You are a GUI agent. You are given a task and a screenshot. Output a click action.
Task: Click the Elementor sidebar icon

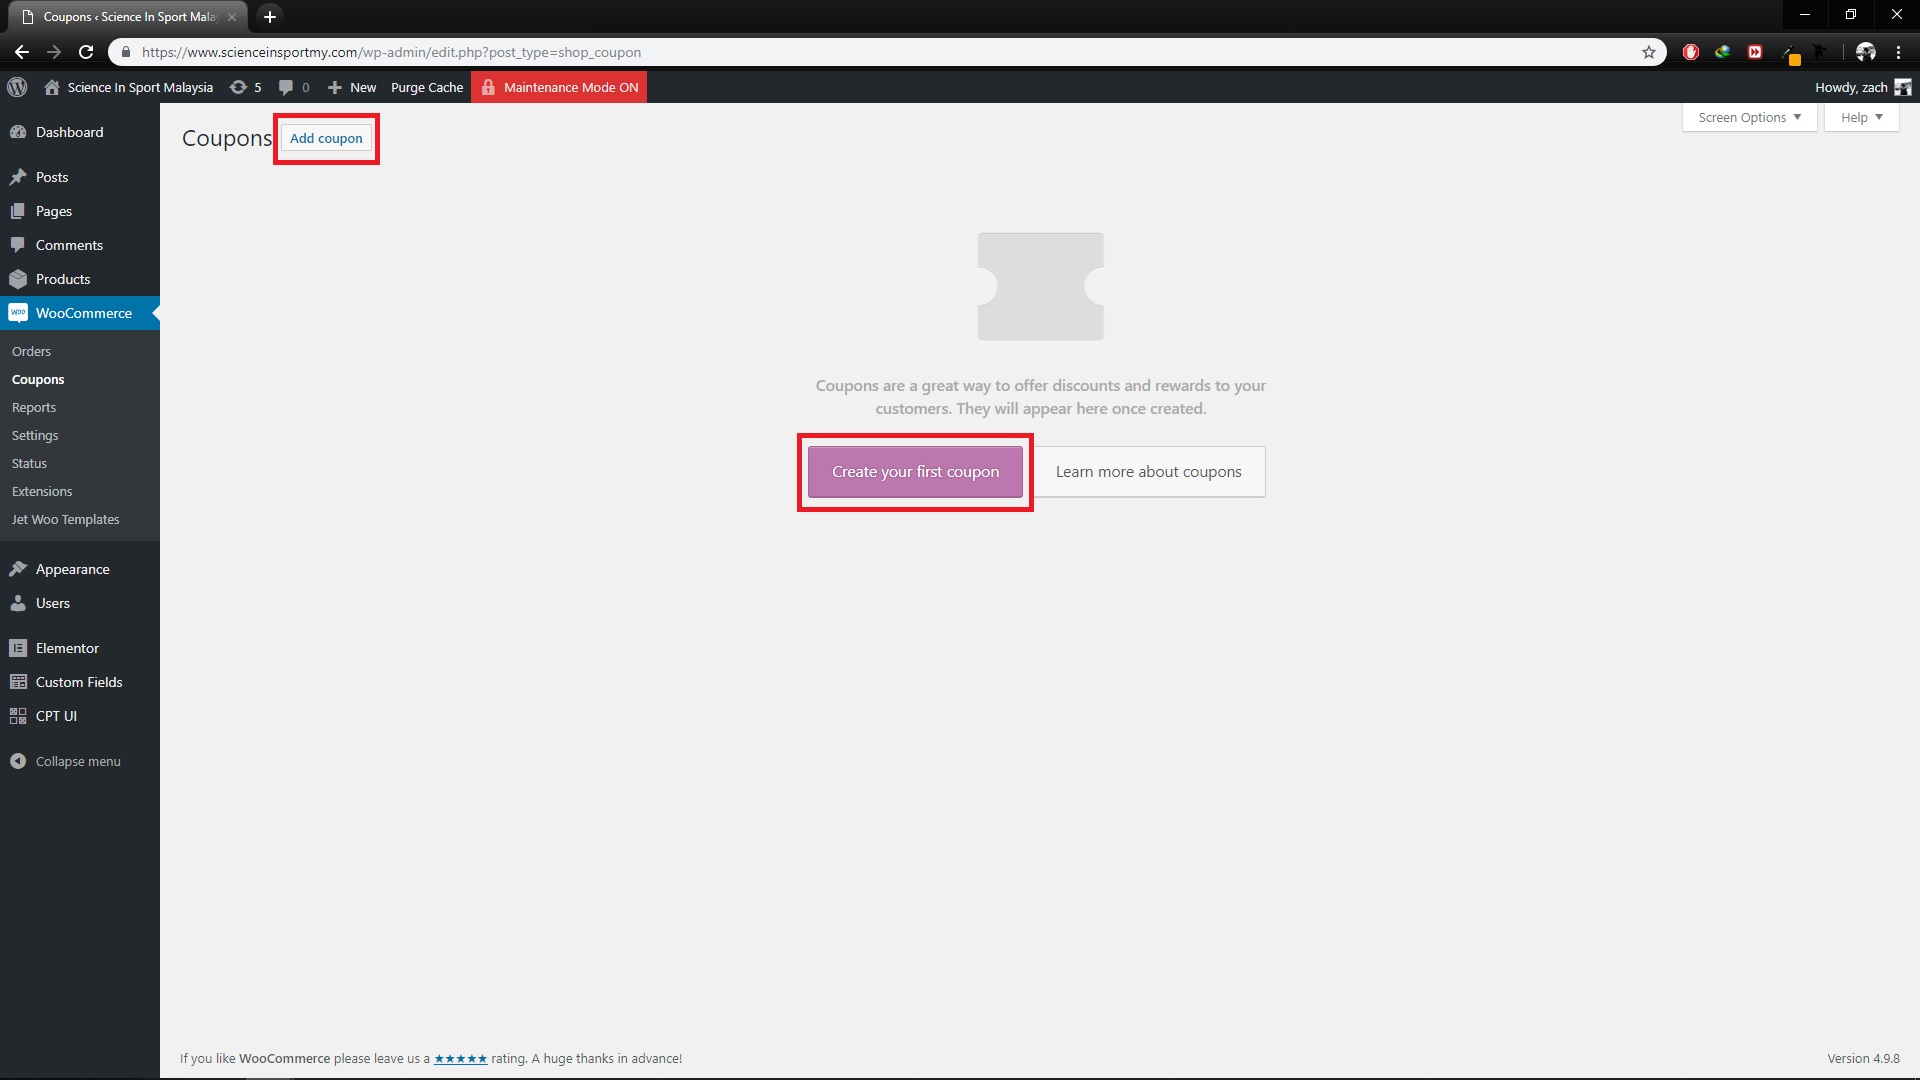click(x=18, y=648)
